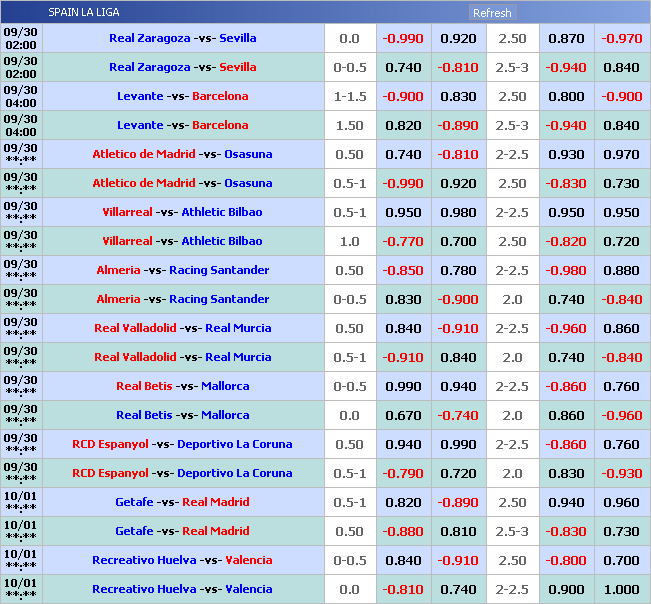Pick the 0.800 odds in the Levante vs Barcelona row
The height and width of the screenshot is (604, 651).
click(x=566, y=96)
